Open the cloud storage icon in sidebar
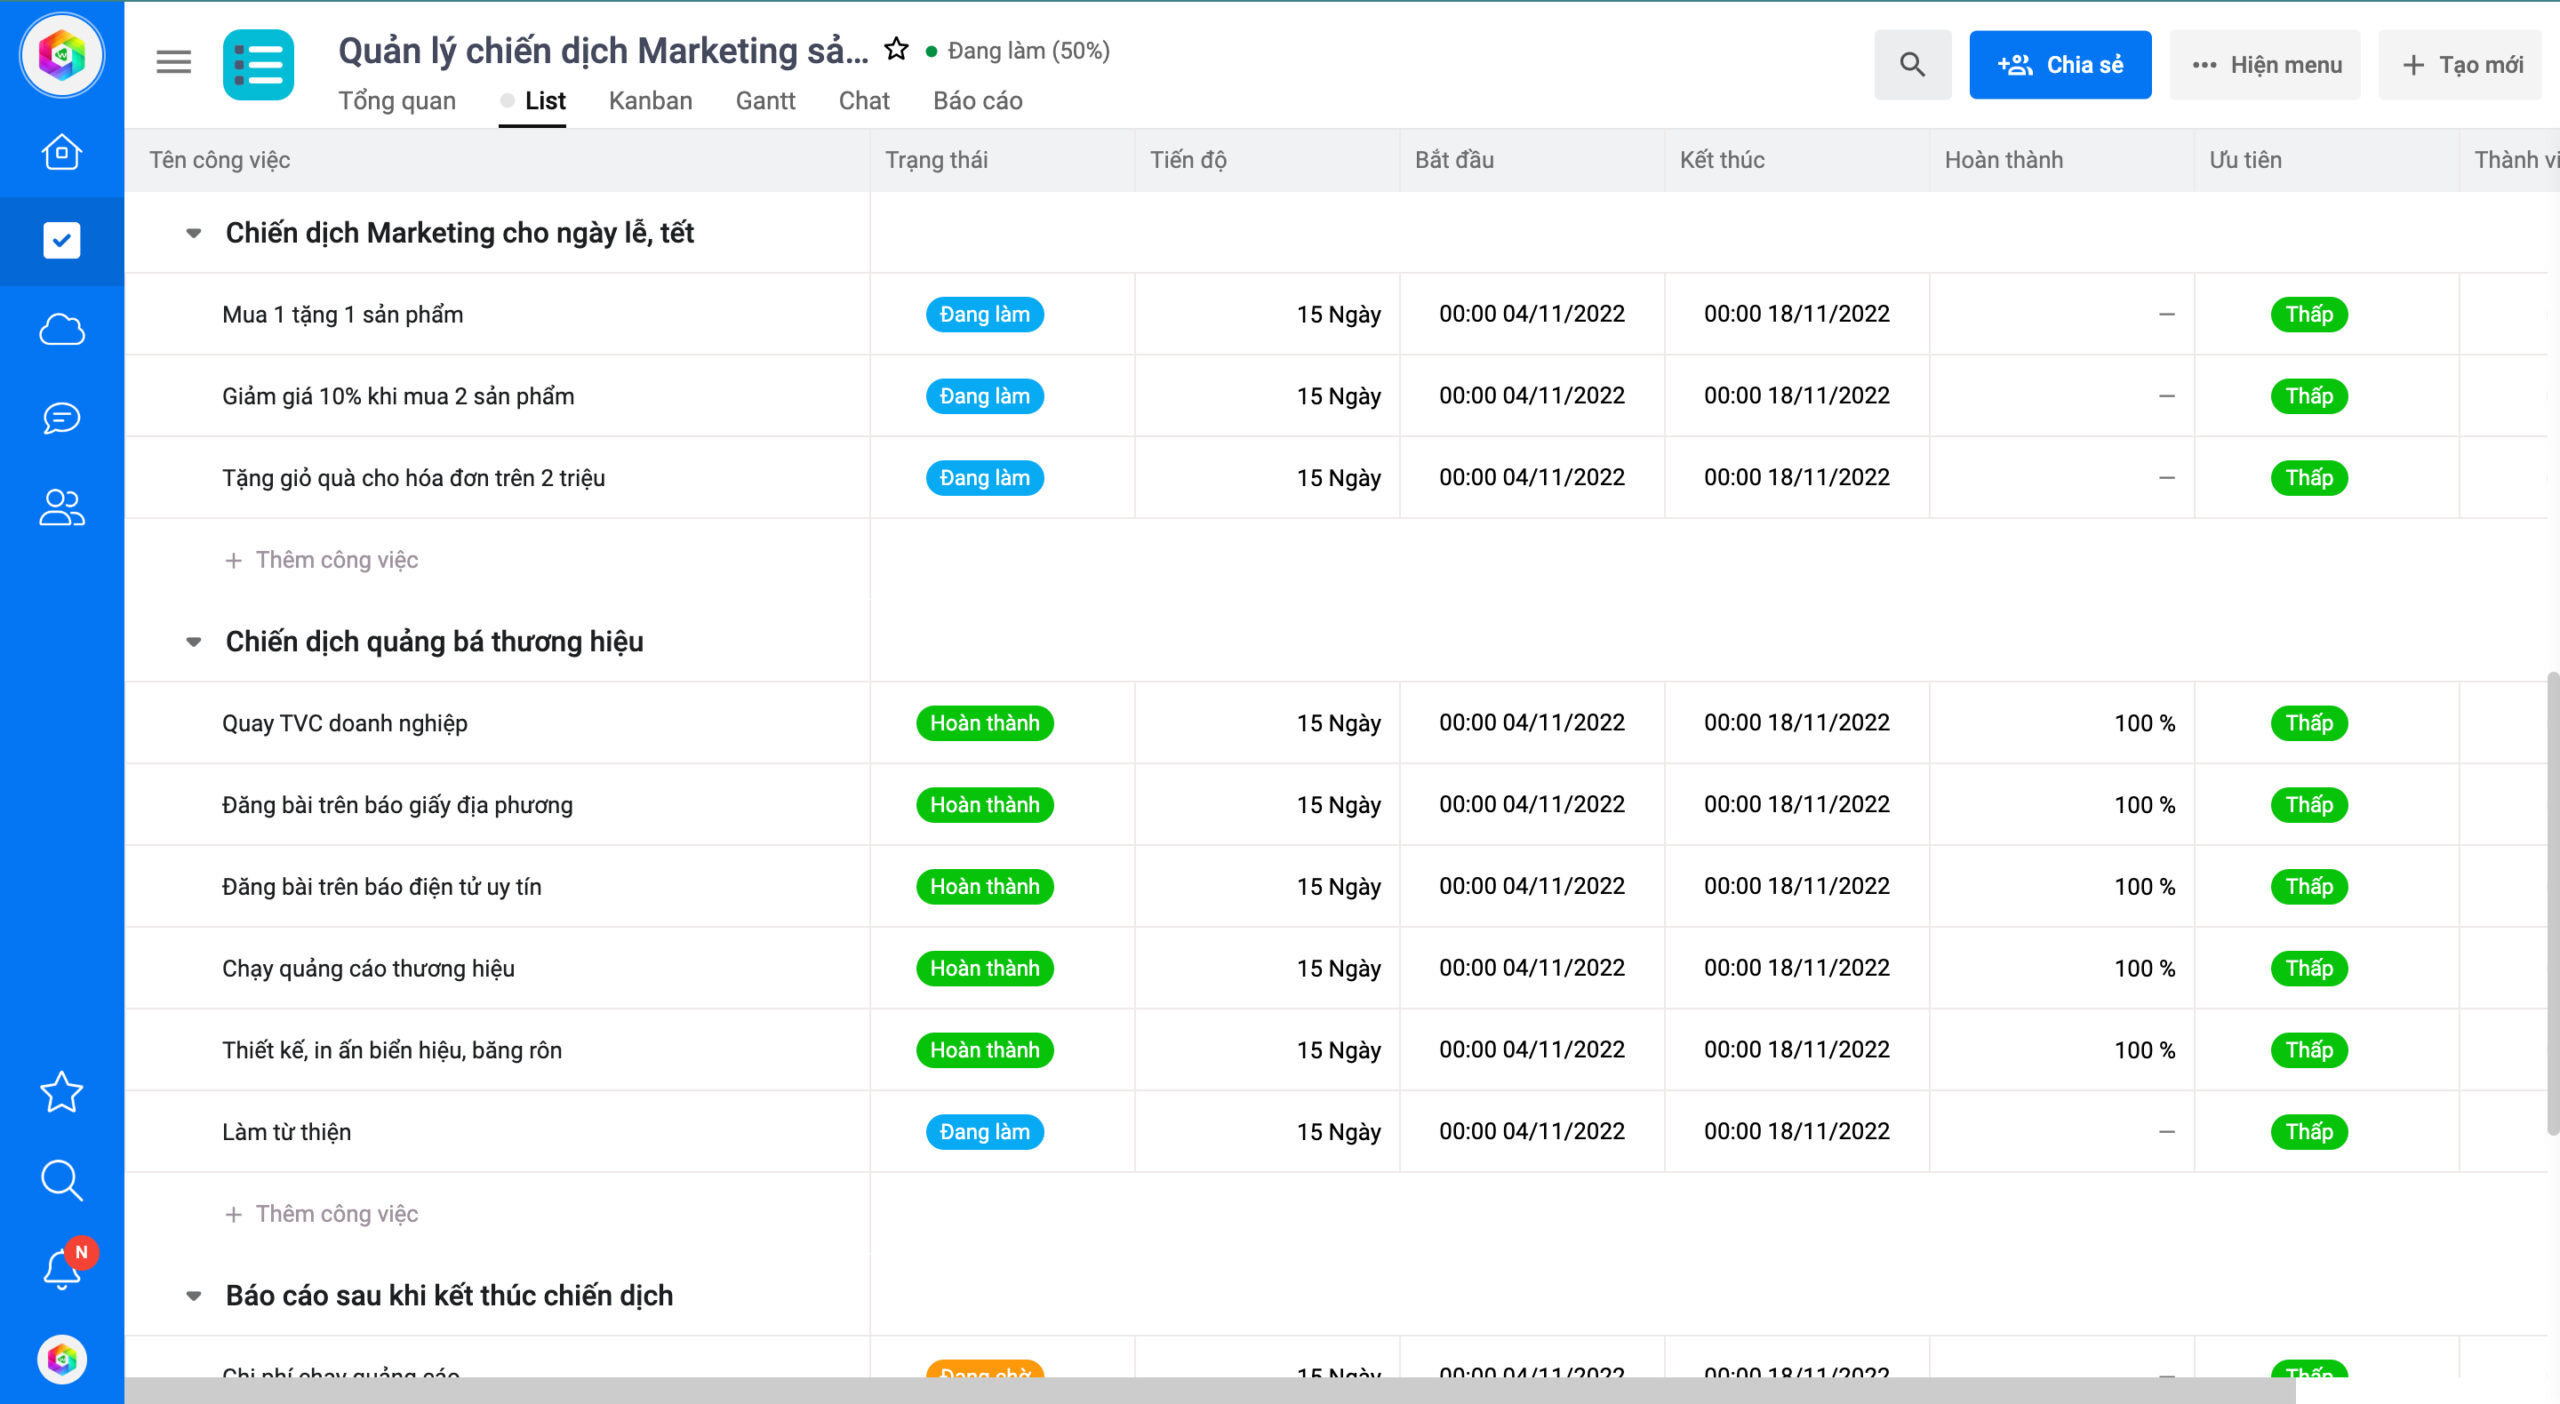The height and width of the screenshot is (1404, 2560). pos(62,329)
